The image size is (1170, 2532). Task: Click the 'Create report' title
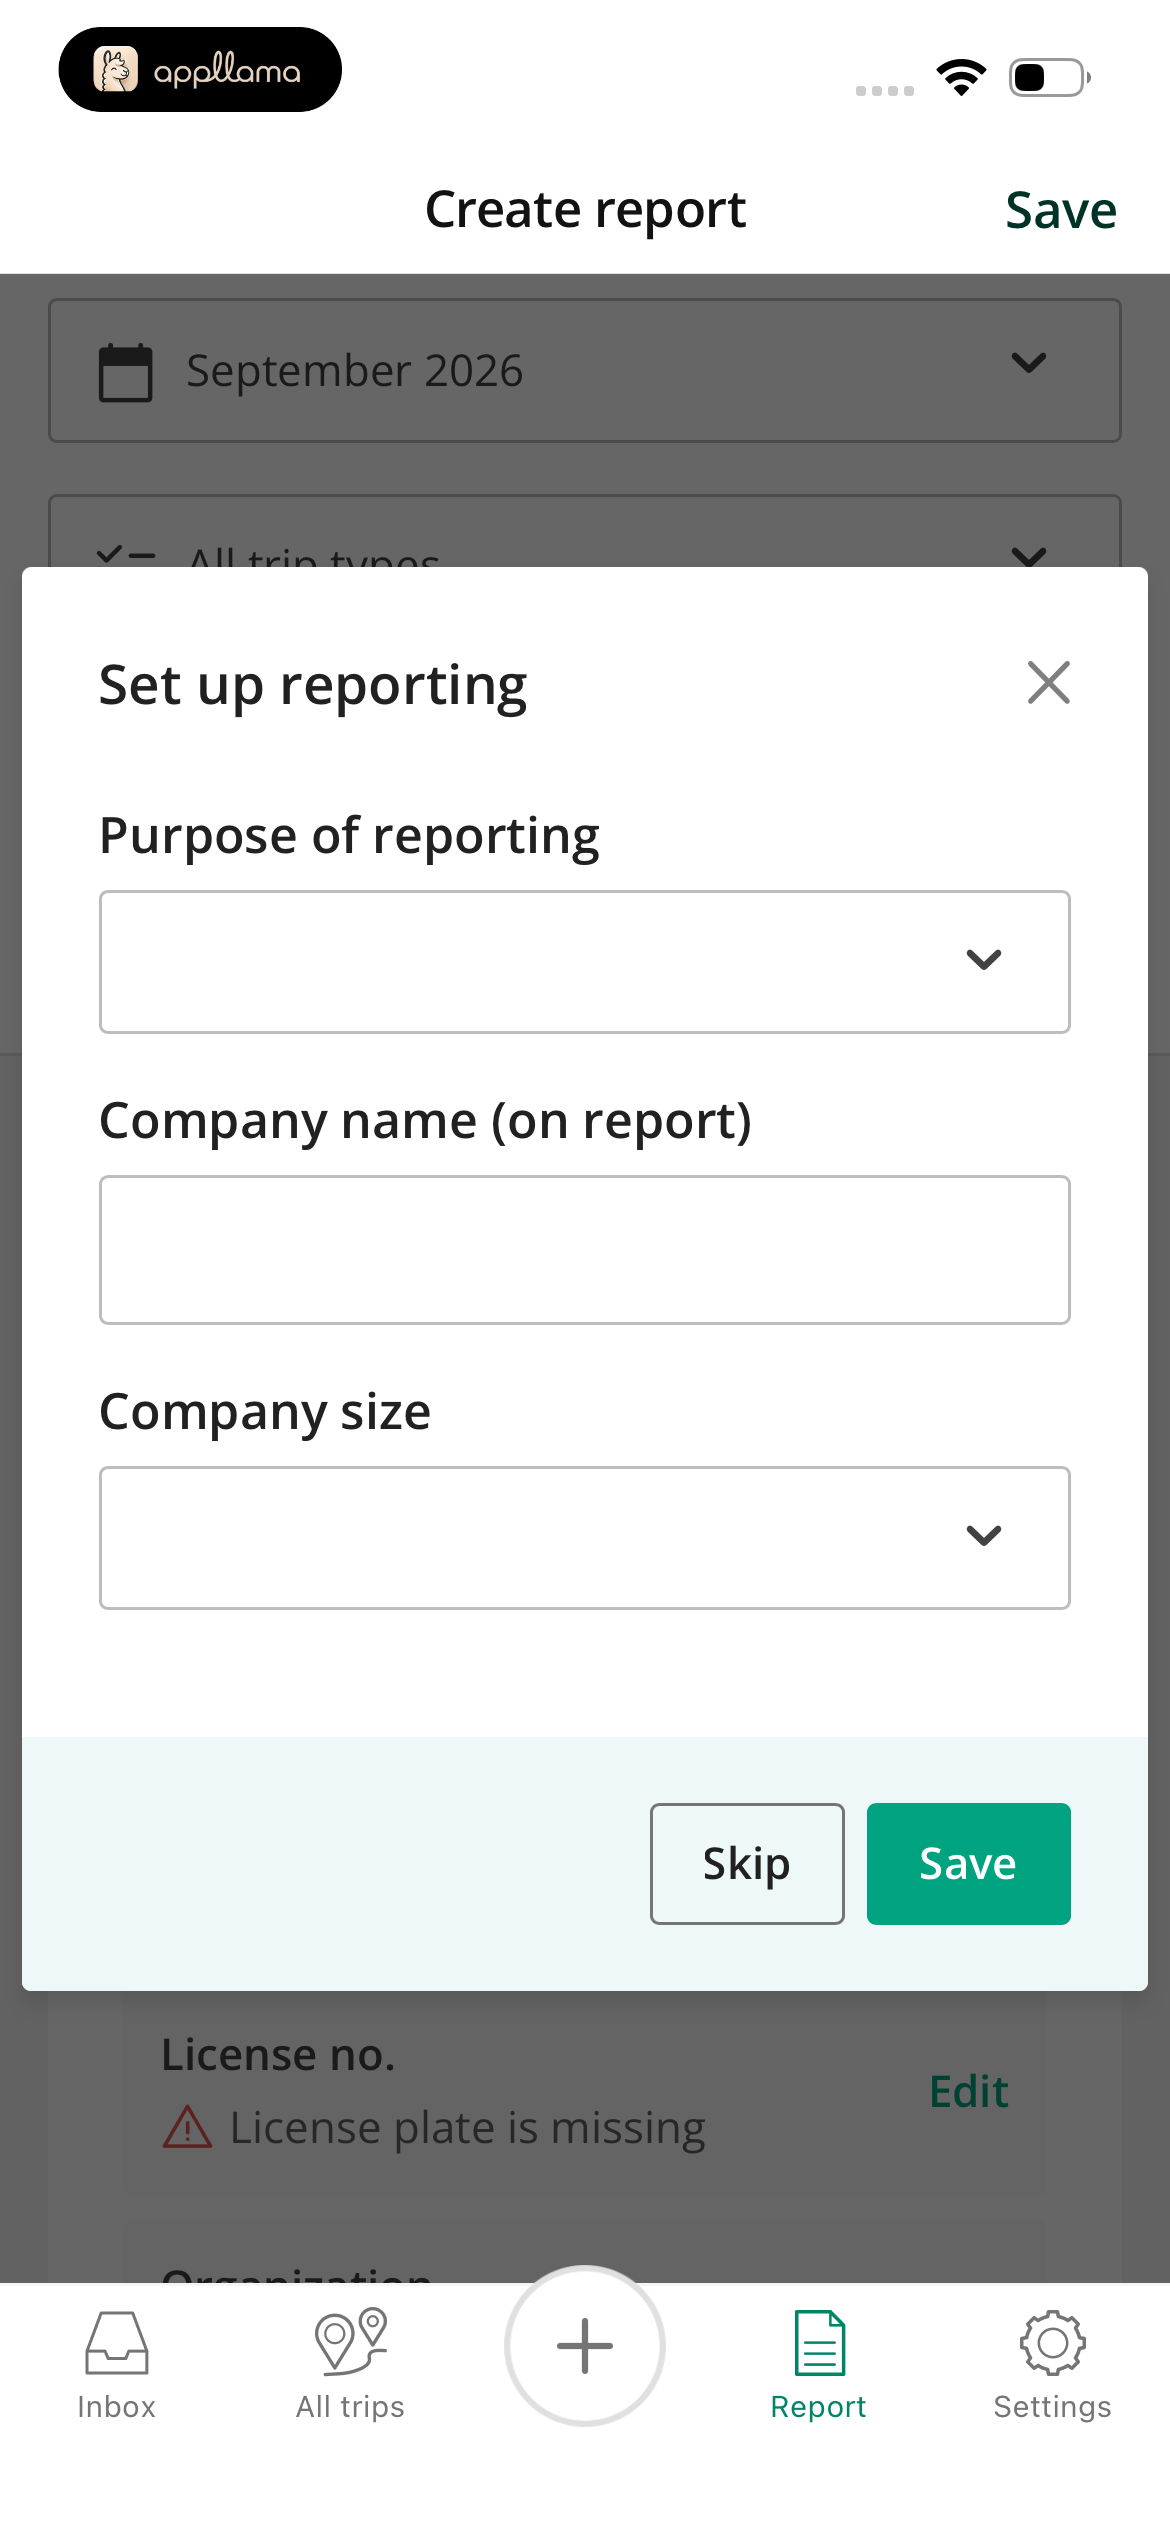(585, 210)
